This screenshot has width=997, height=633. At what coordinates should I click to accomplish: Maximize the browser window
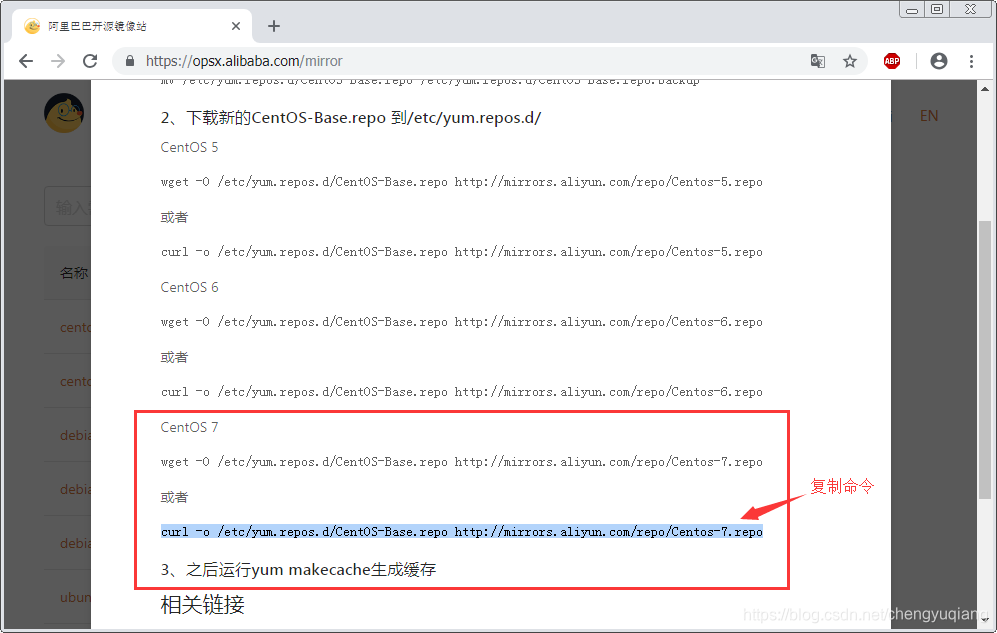(937, 9)
